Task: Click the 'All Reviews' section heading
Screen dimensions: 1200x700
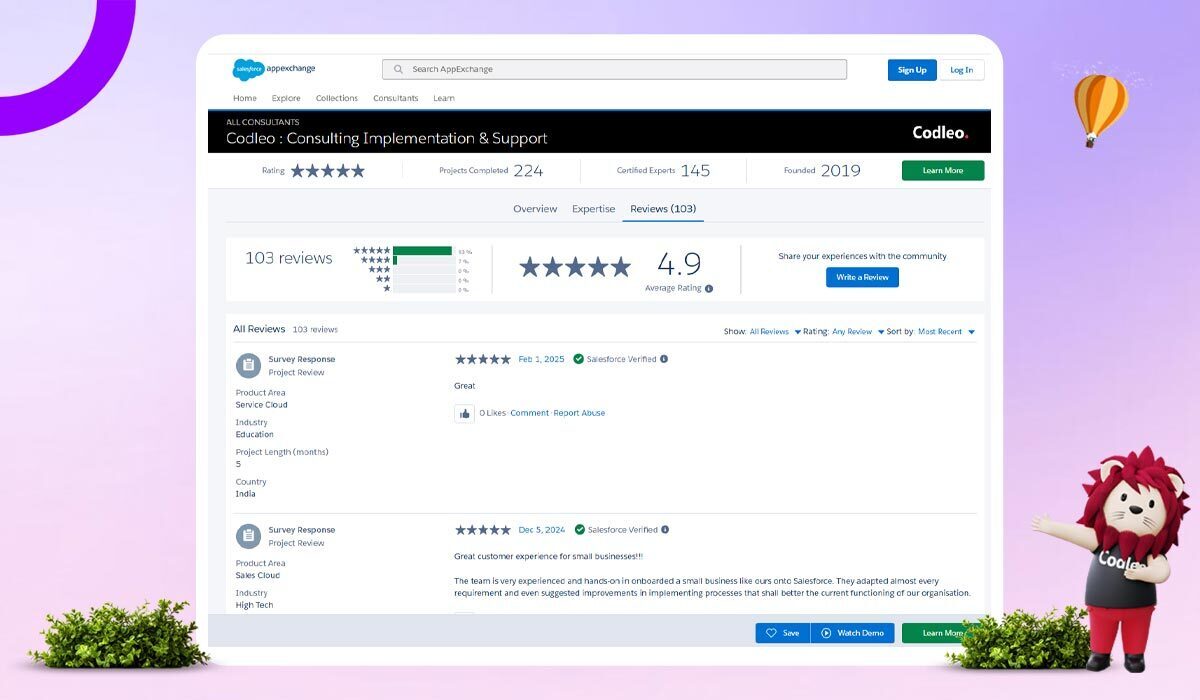Action: [259, 329]
